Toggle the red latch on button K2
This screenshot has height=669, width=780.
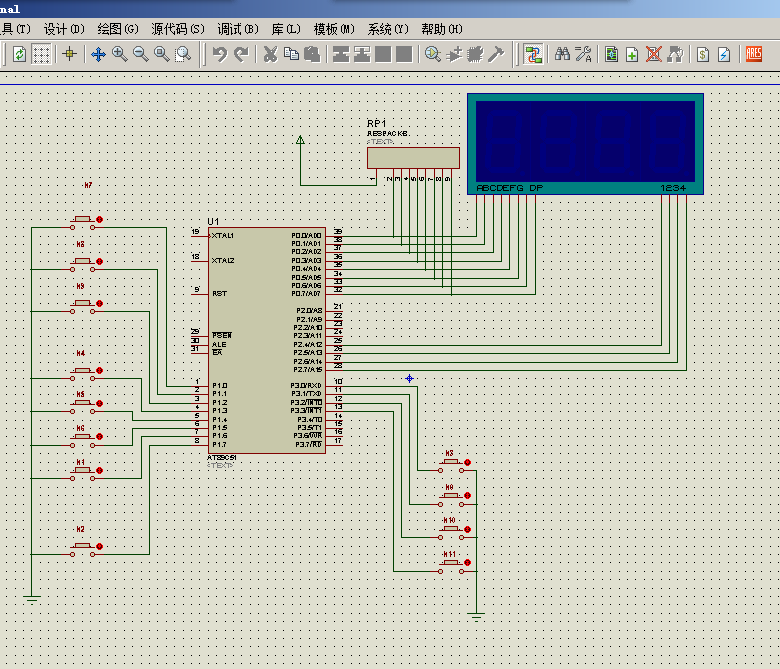pos(99,546)
